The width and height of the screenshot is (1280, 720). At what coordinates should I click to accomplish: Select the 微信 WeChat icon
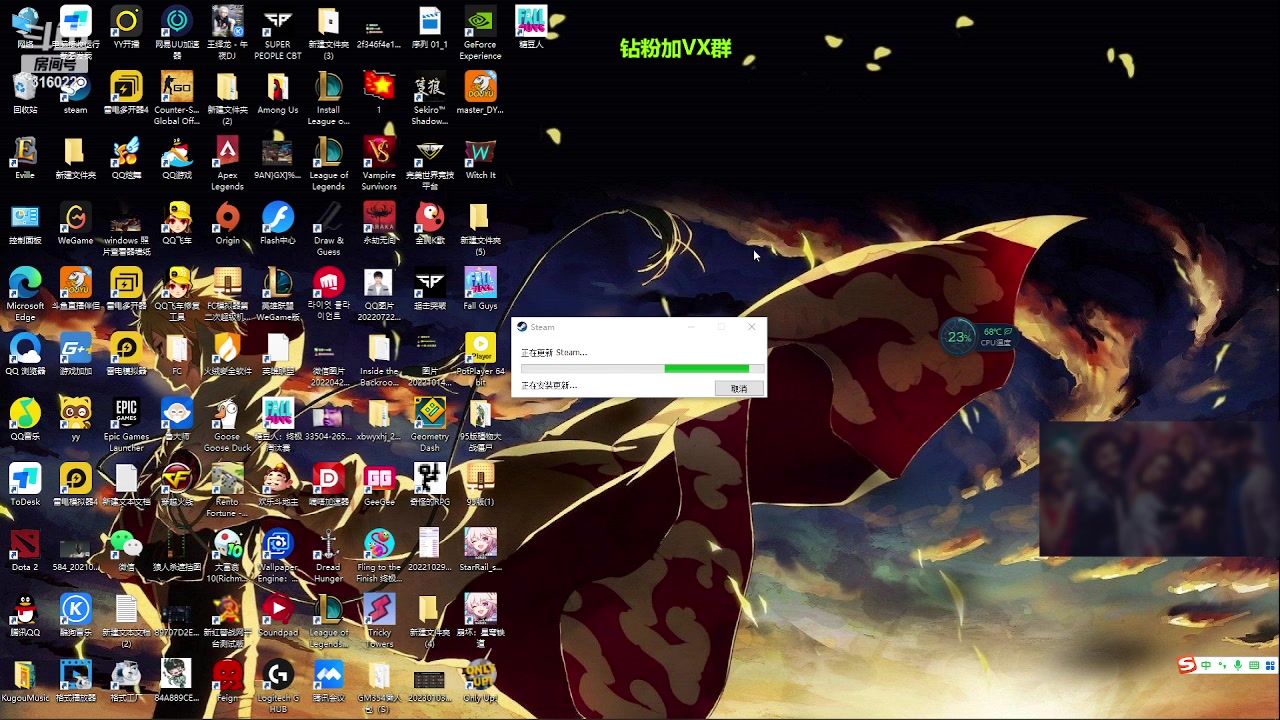[x=126, y=551]
